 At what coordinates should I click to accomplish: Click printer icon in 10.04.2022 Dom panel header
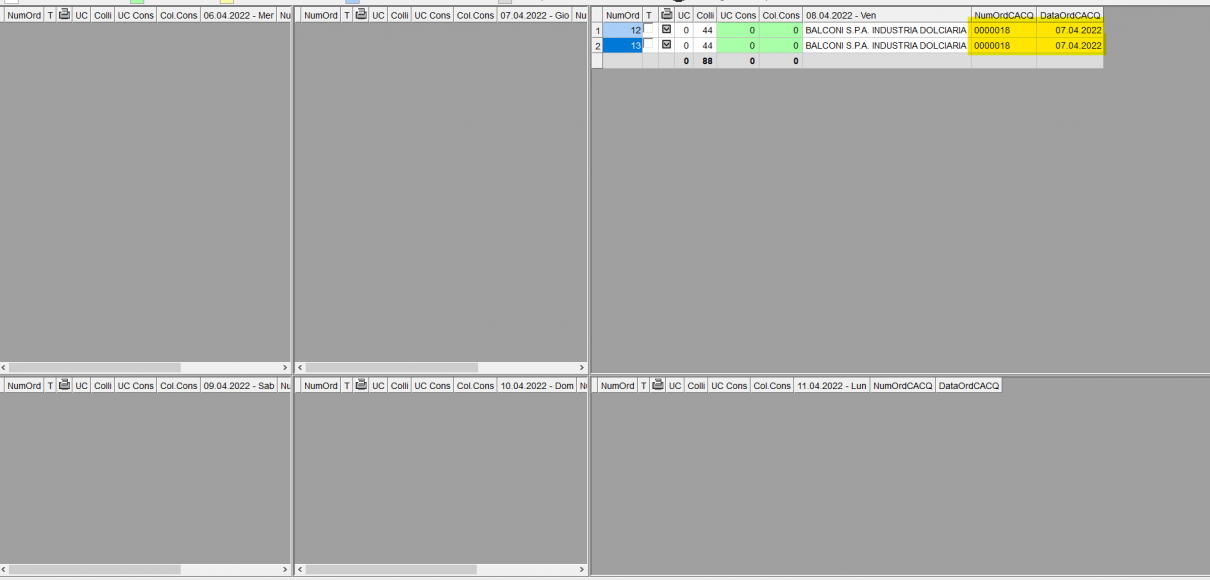(361, 385)
